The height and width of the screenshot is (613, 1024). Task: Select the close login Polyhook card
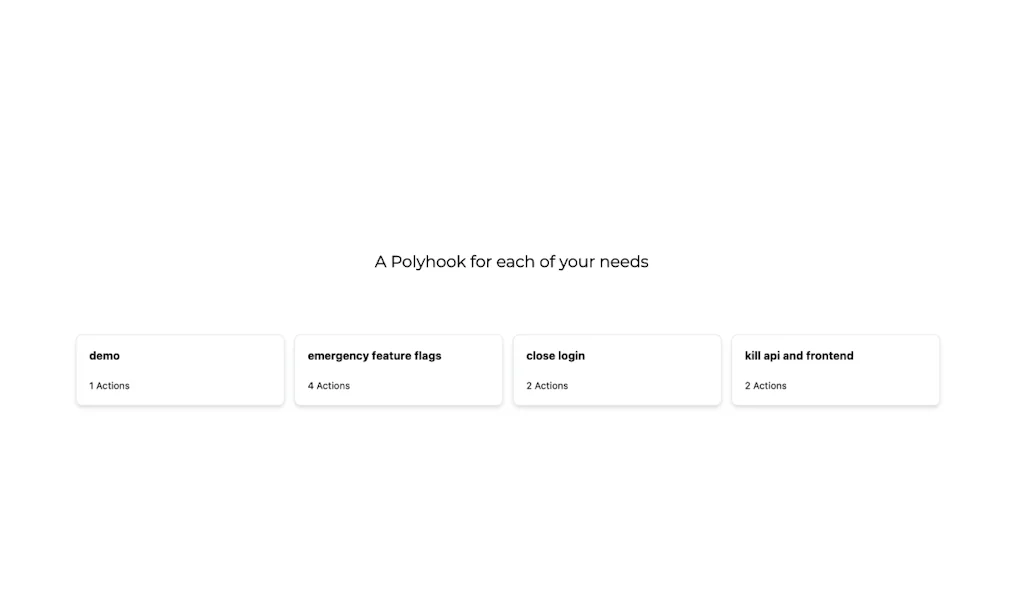[617, 370]
